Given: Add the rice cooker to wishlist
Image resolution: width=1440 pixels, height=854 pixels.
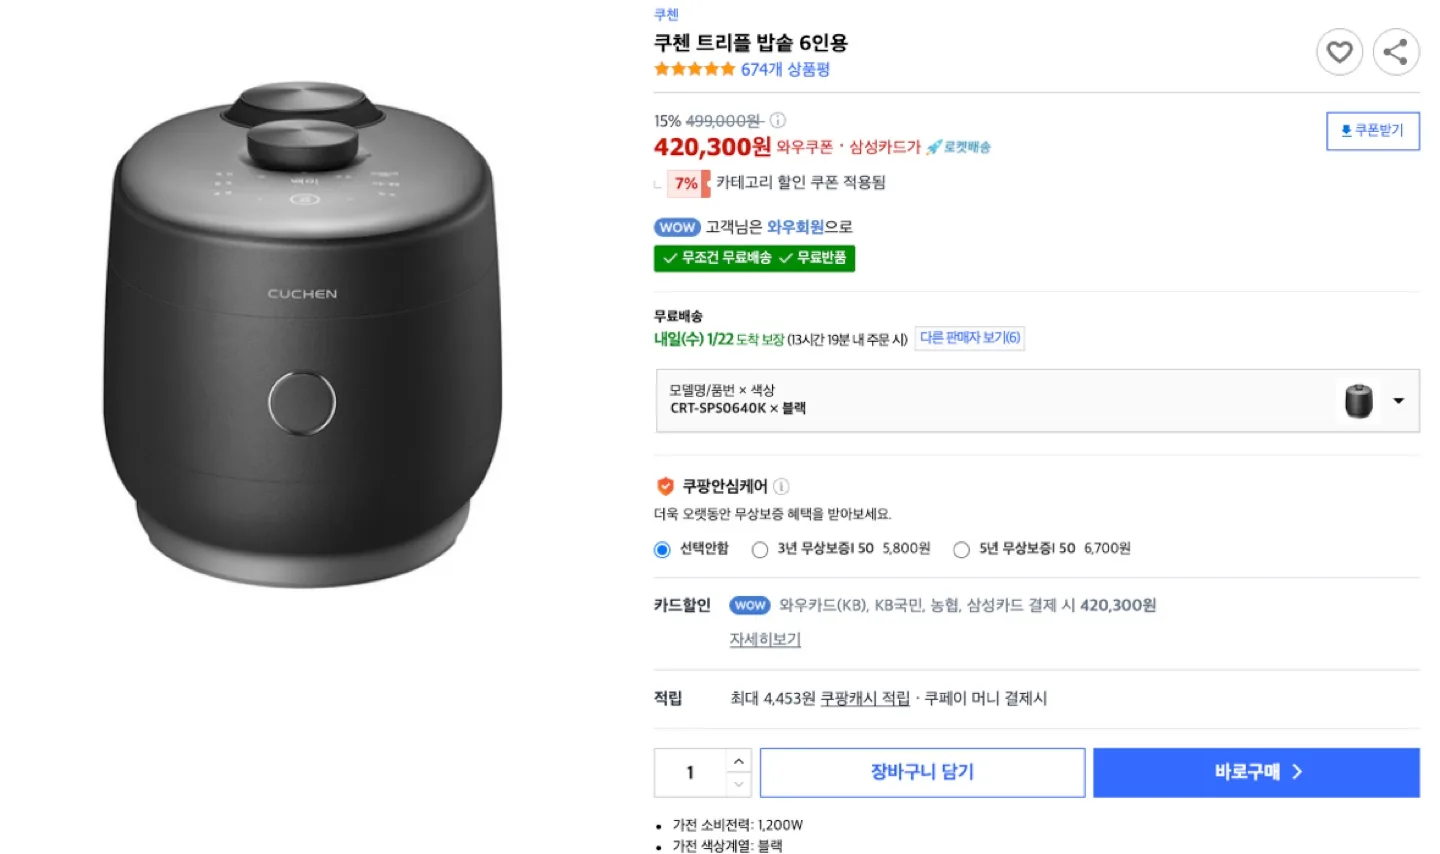Looking at the screenshot, I should point(1339,53).
